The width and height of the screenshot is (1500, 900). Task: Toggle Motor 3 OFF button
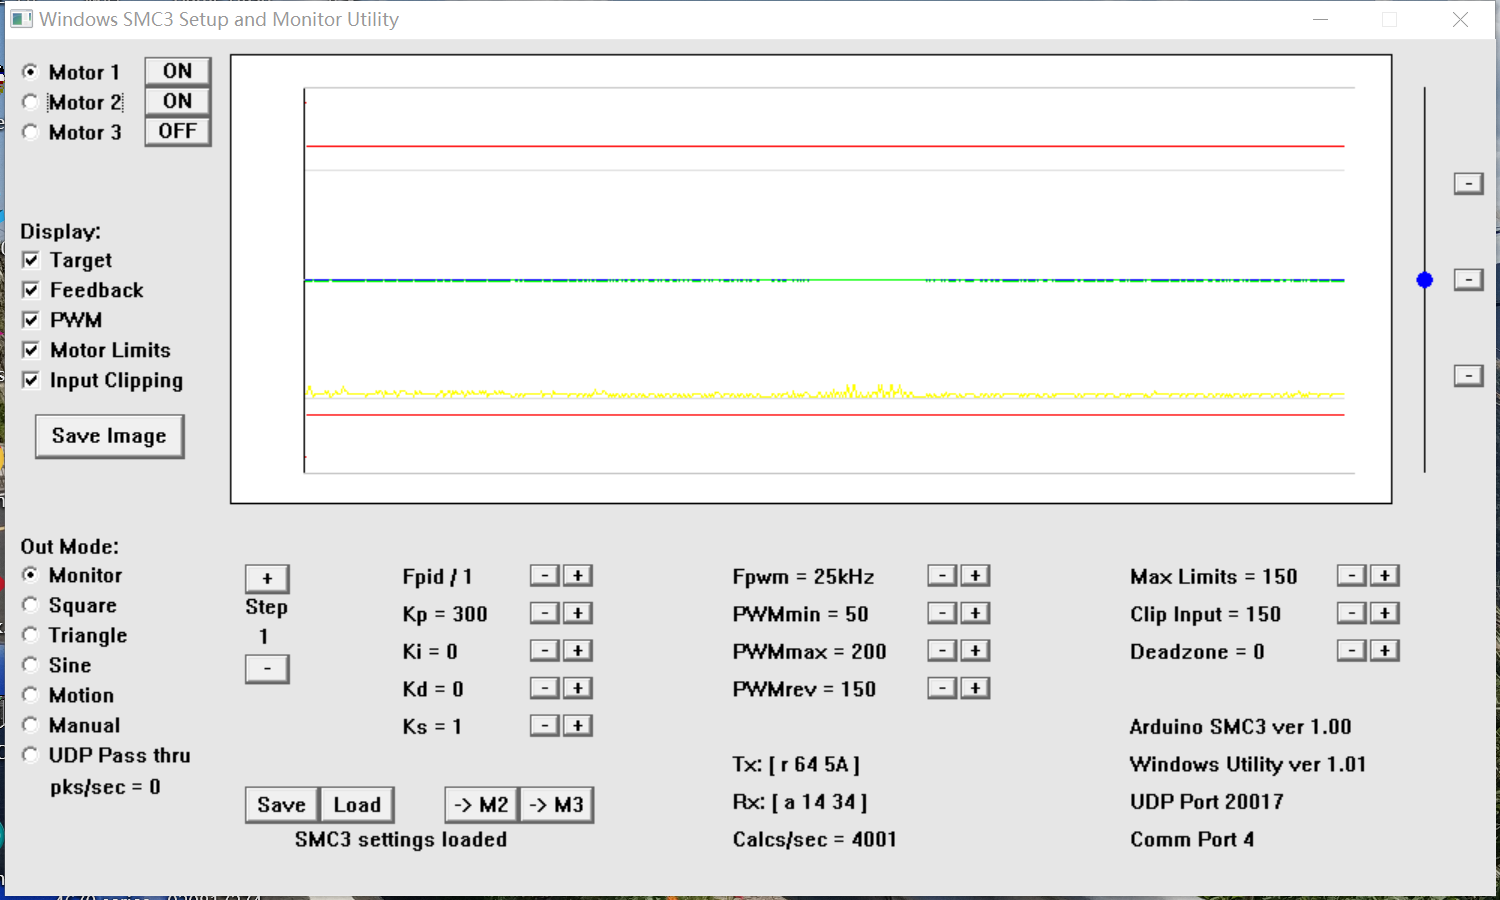pos(178,131)
